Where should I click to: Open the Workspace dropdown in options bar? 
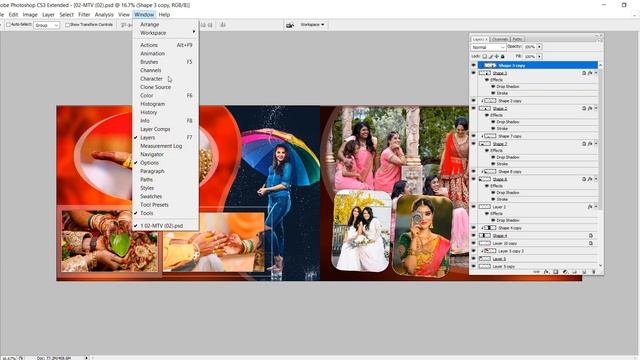[x=312, y=25]
